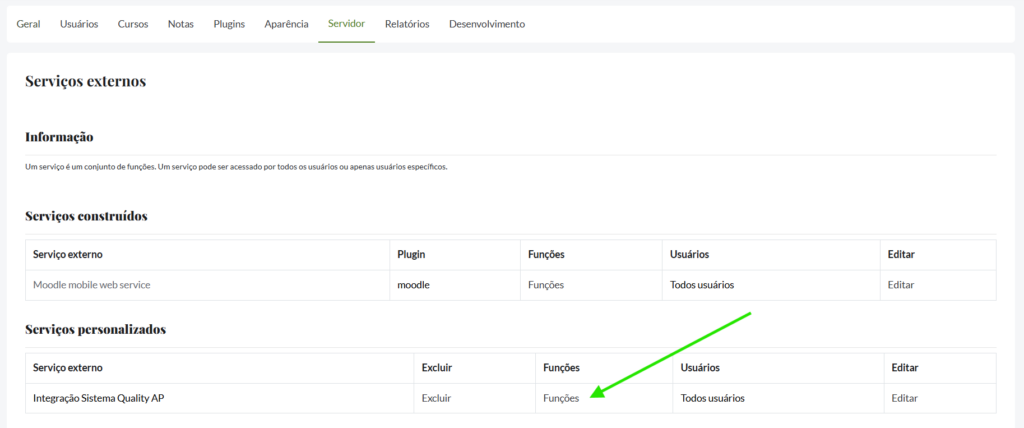Screen dimensions: 1024x428
Task: Open the Plugins tab
Action: pos(229,24)
